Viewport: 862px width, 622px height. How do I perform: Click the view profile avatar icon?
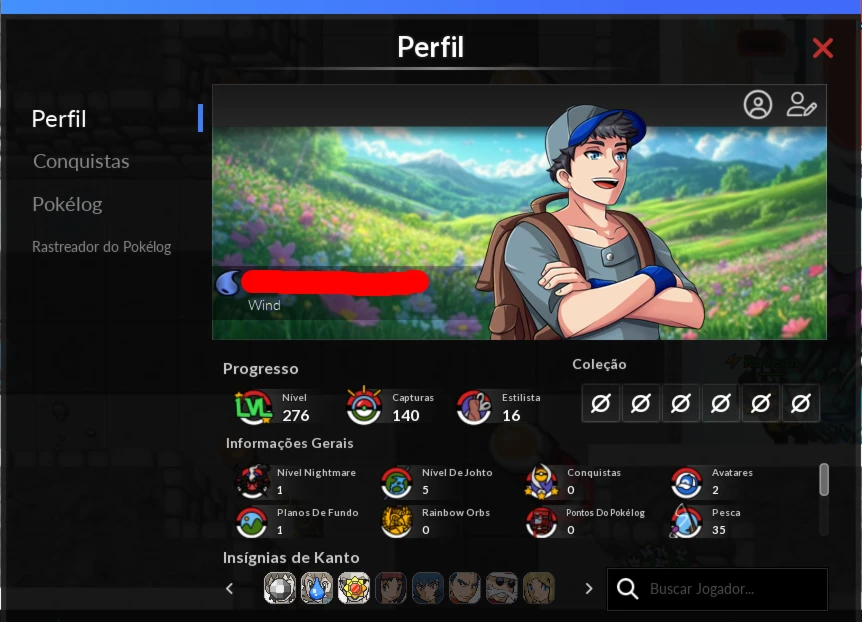click(x=758, y=104)
